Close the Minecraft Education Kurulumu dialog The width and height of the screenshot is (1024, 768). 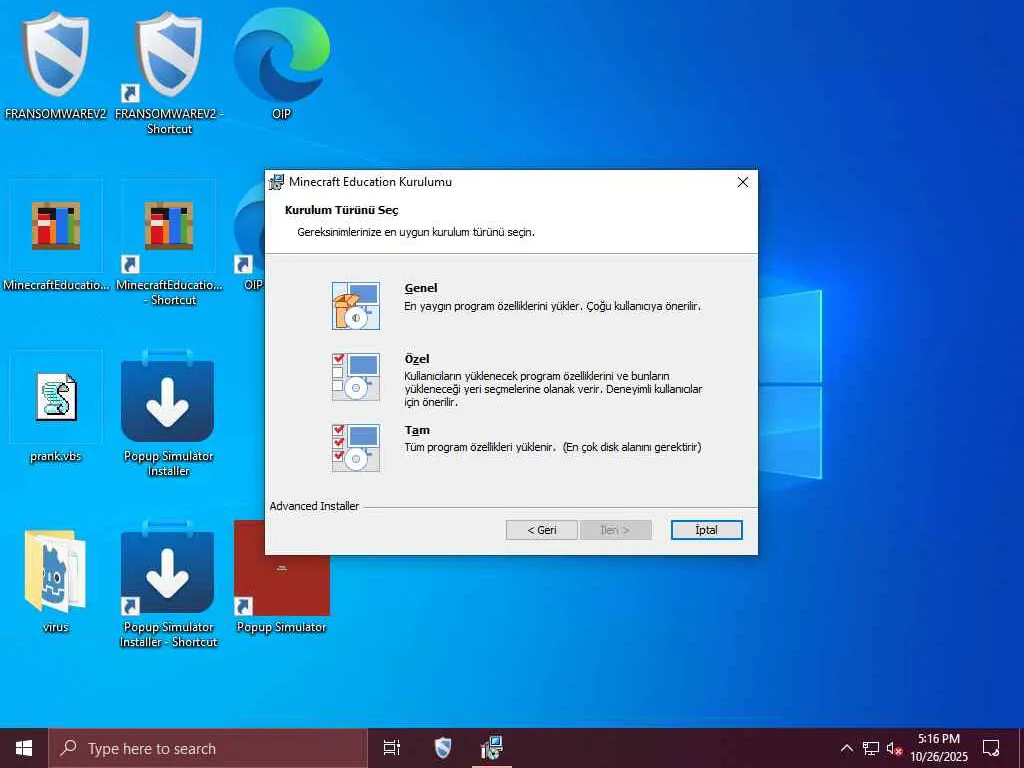point(743,182)
